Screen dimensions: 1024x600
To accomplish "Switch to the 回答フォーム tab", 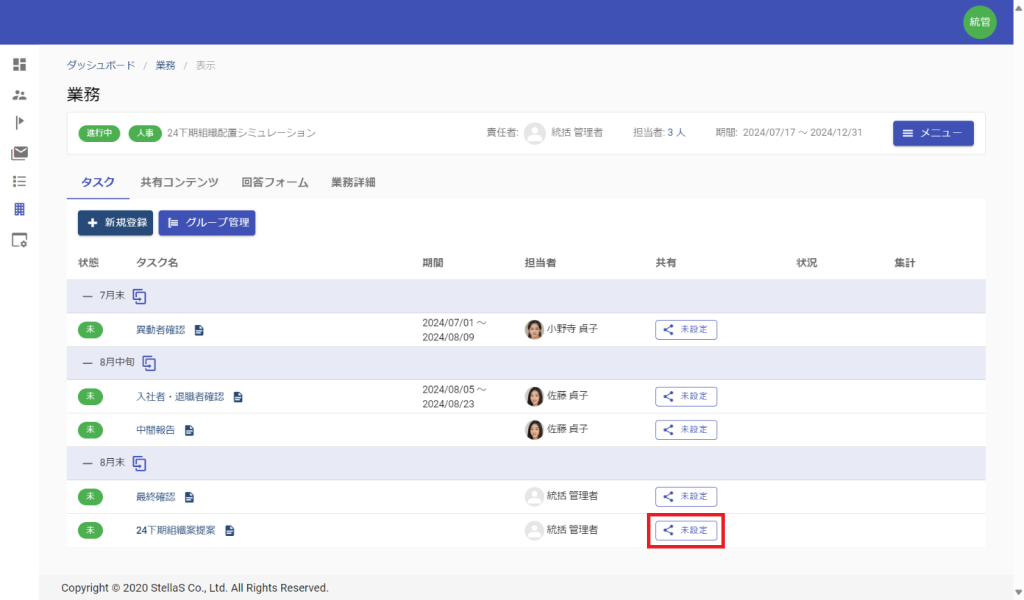I will tap(274, 183).
